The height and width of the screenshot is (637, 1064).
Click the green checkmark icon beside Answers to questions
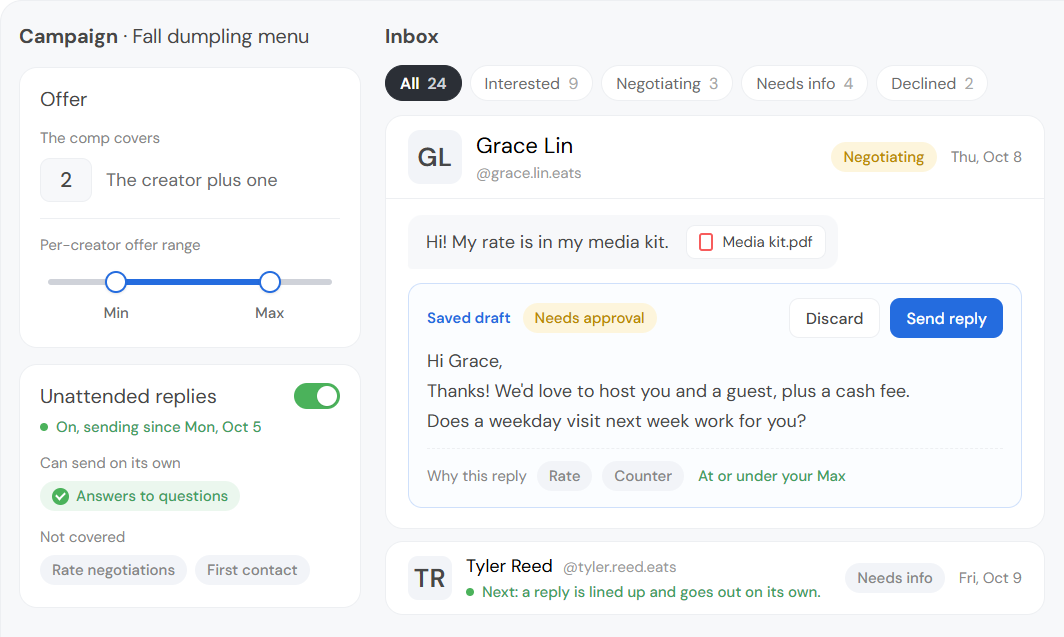[x=60, y=497]
